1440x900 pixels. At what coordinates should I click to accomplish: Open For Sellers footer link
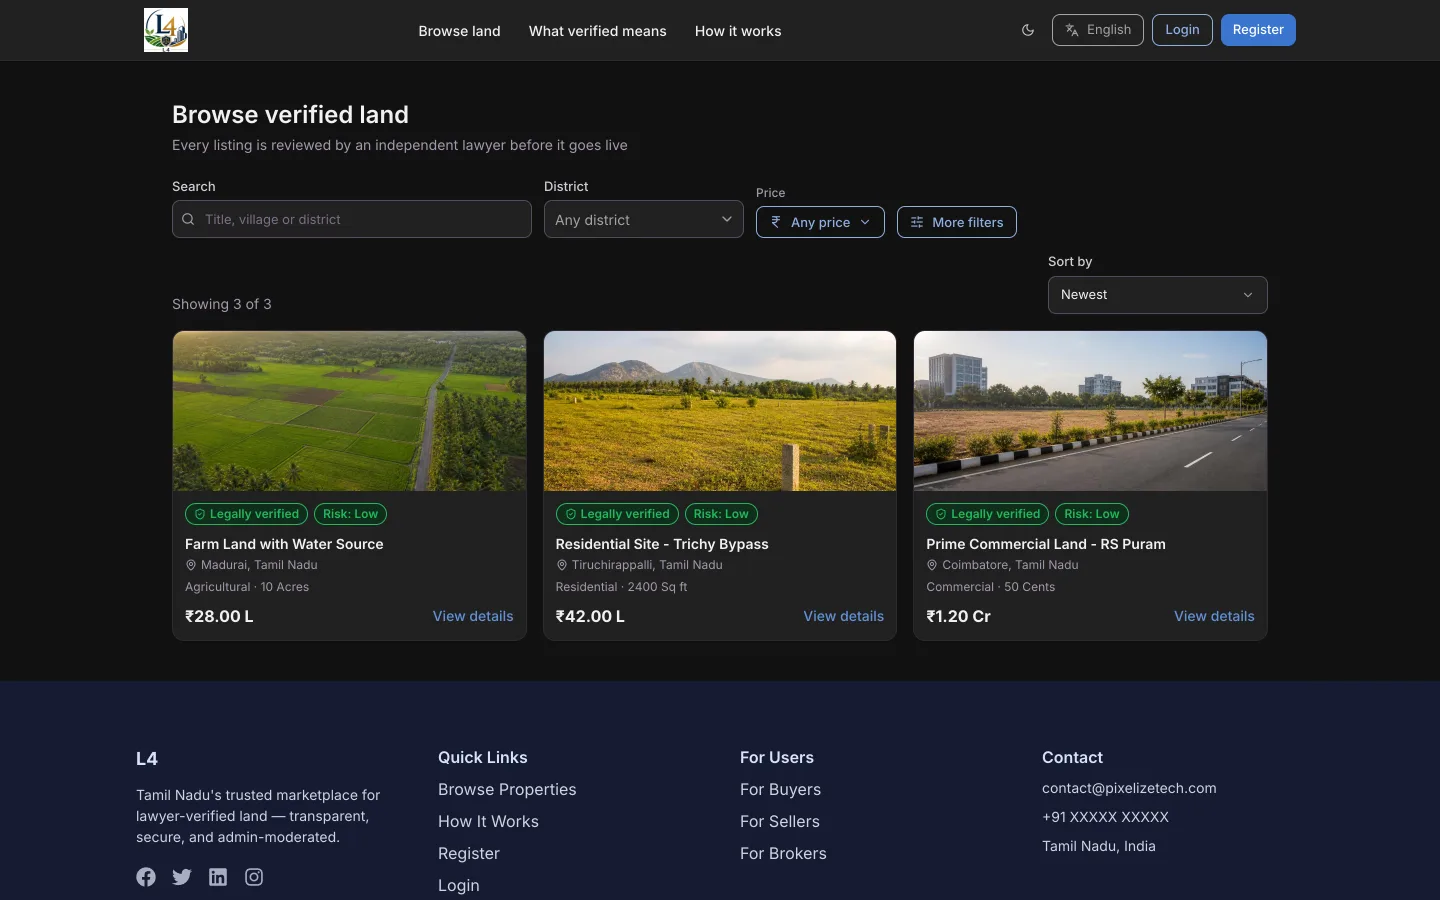click(x=780, y=821)
